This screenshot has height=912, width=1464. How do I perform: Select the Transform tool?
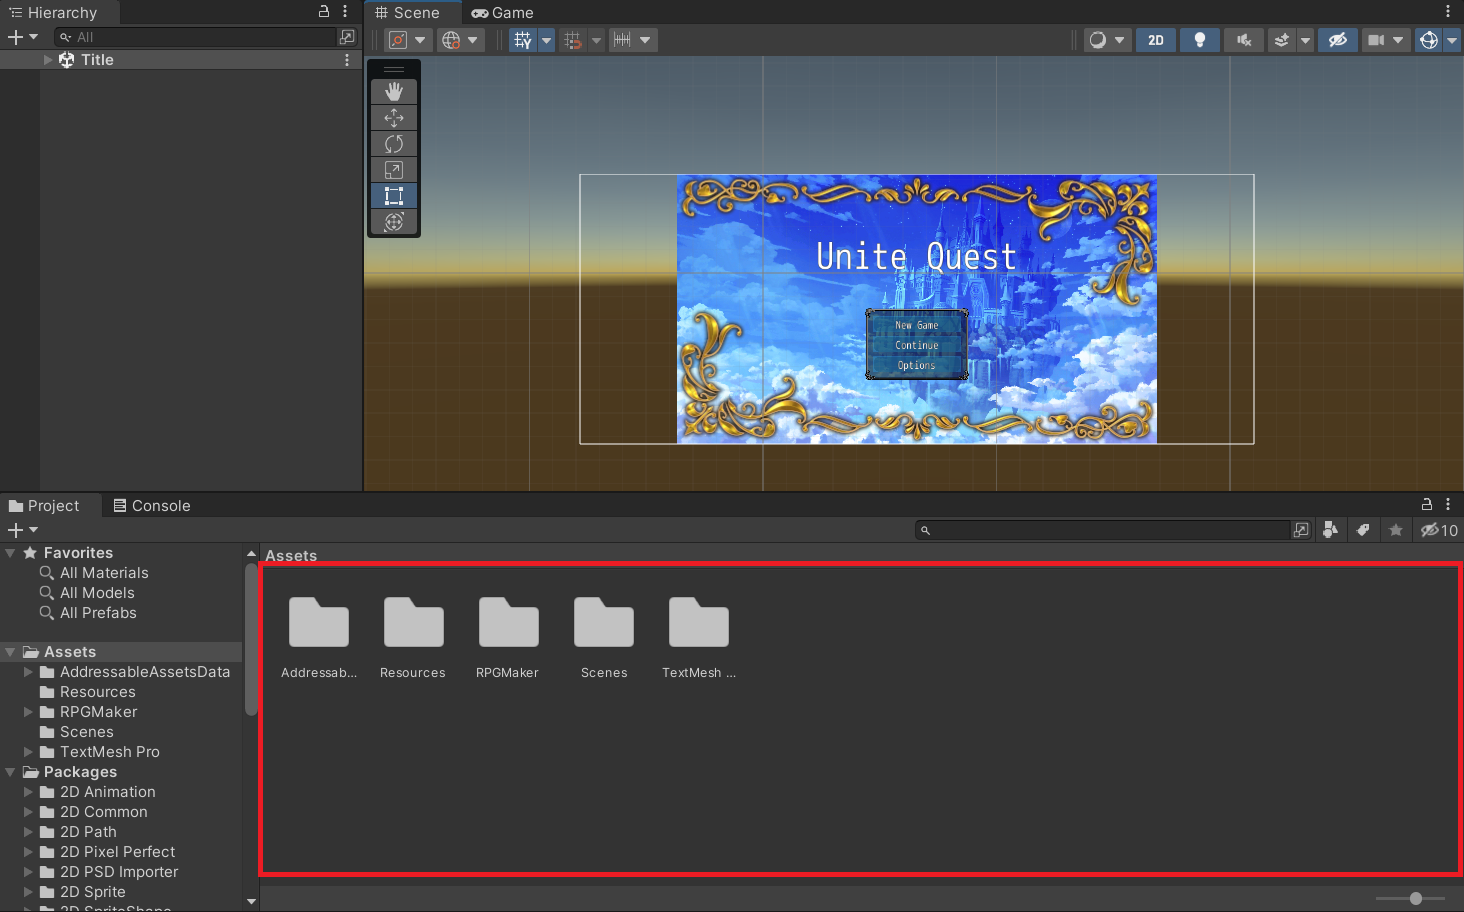click(394, 222)
